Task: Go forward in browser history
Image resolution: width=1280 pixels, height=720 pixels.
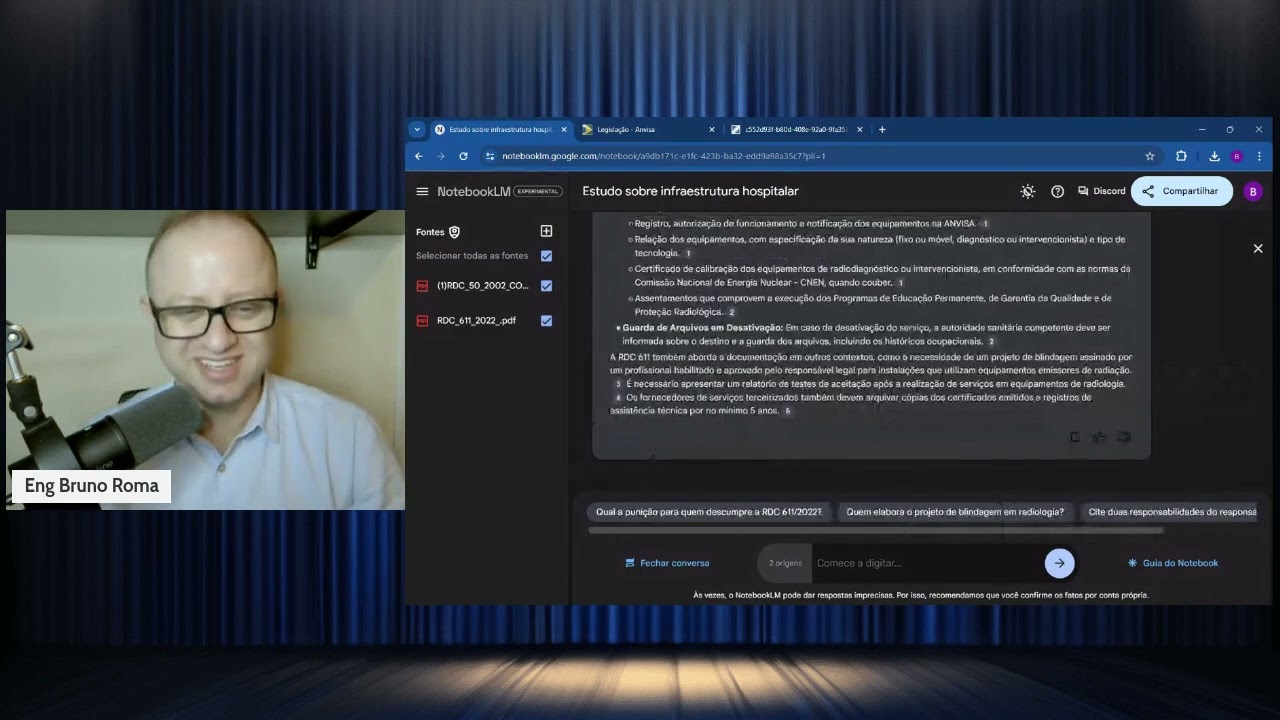Action: (x=441, y=156)
